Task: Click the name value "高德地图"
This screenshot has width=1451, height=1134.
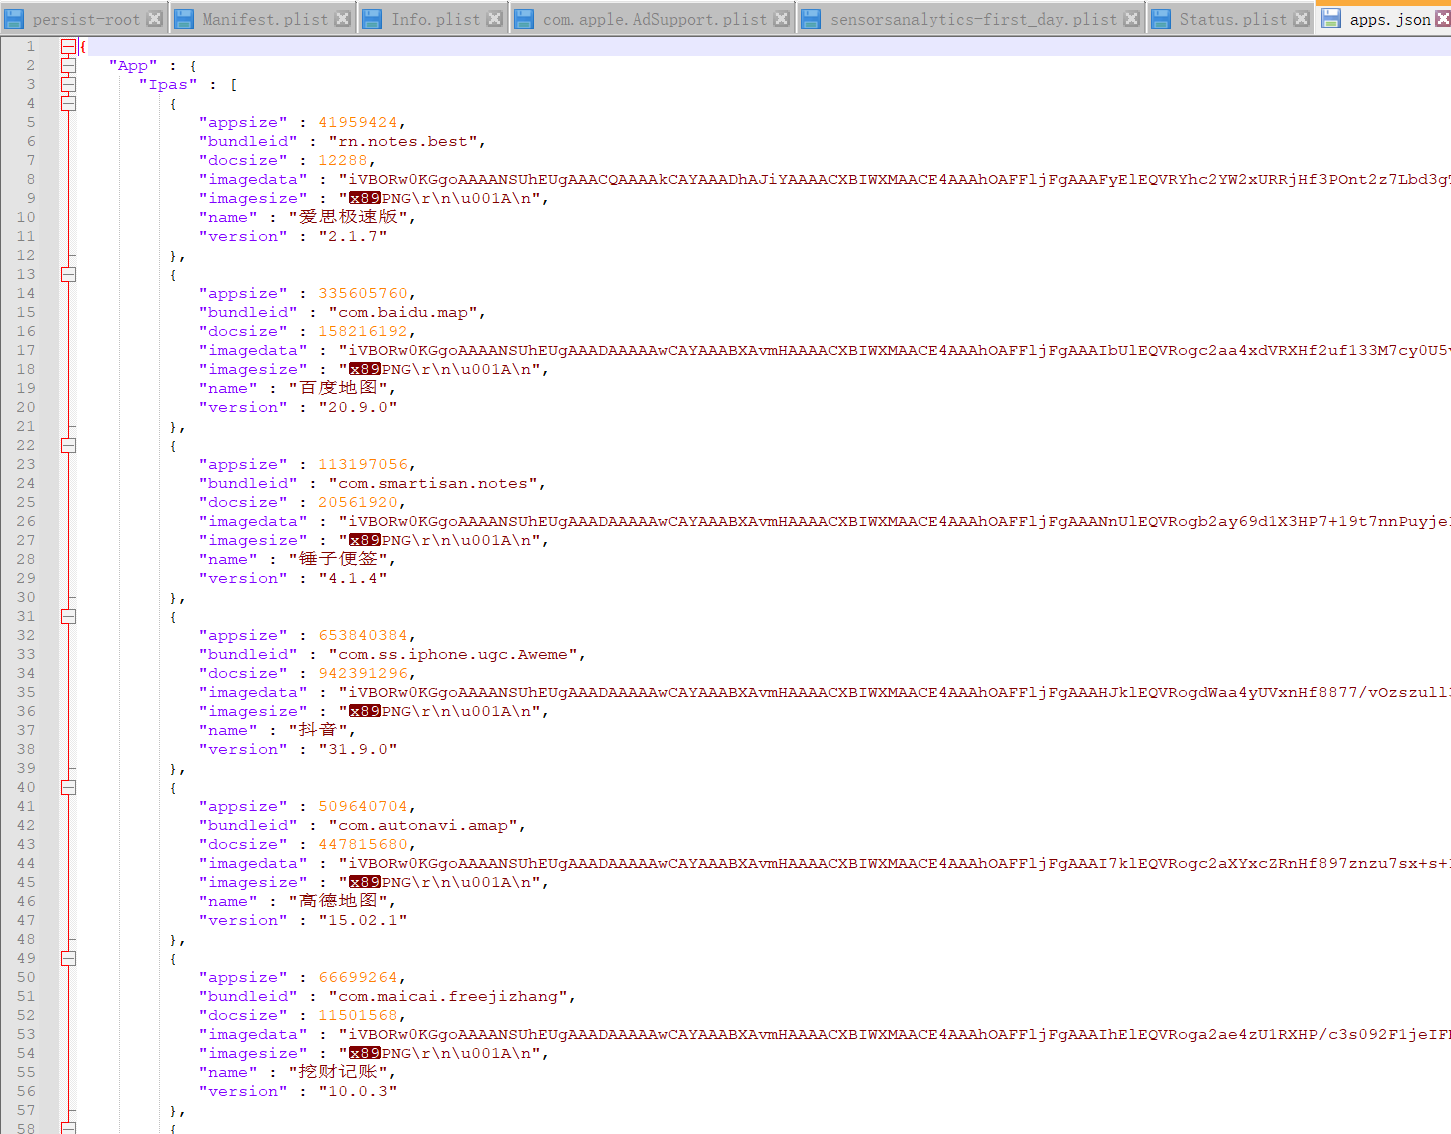Action: [338, 901]
